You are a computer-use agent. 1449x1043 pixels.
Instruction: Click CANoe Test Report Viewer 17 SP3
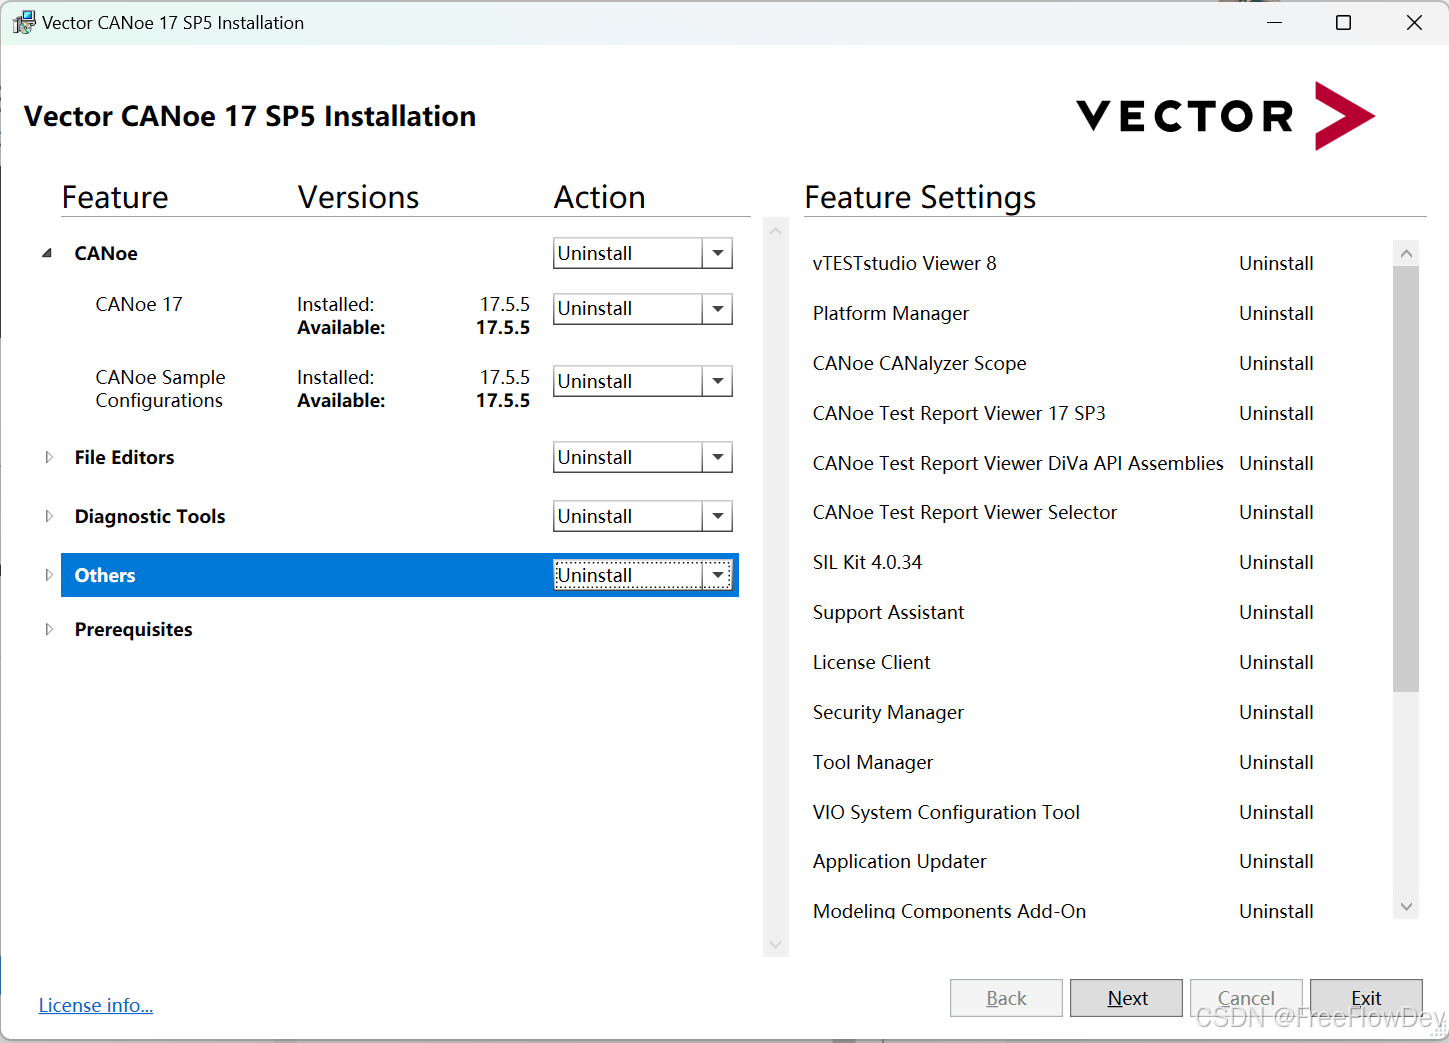tap(959, 413)
